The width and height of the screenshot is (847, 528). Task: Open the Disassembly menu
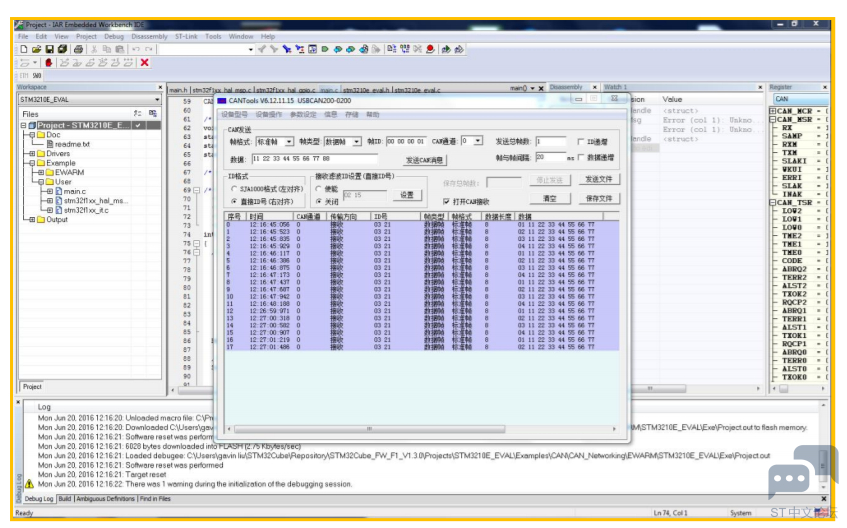(150, 36)
